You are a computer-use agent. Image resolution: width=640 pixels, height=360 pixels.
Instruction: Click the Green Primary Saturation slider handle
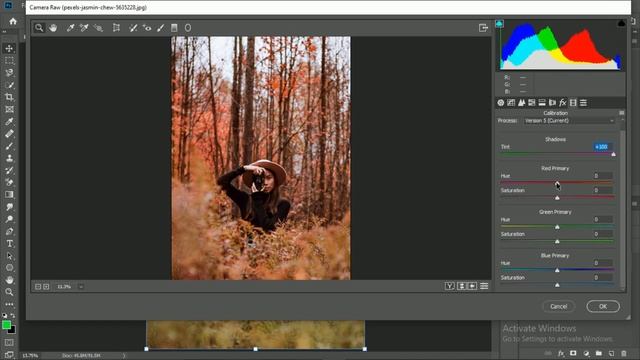pyautogui.click(x=557, y=242)
